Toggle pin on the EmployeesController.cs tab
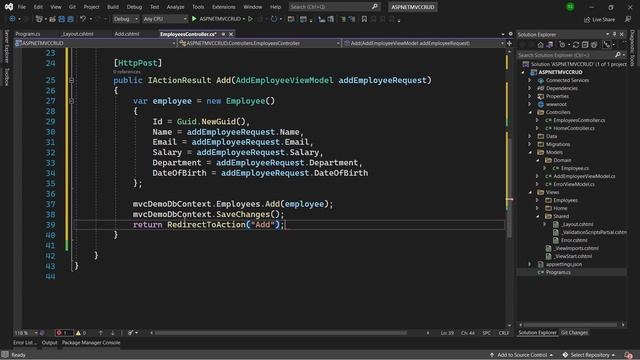This screenshot has height=360, width=640. tap(223, 34)
